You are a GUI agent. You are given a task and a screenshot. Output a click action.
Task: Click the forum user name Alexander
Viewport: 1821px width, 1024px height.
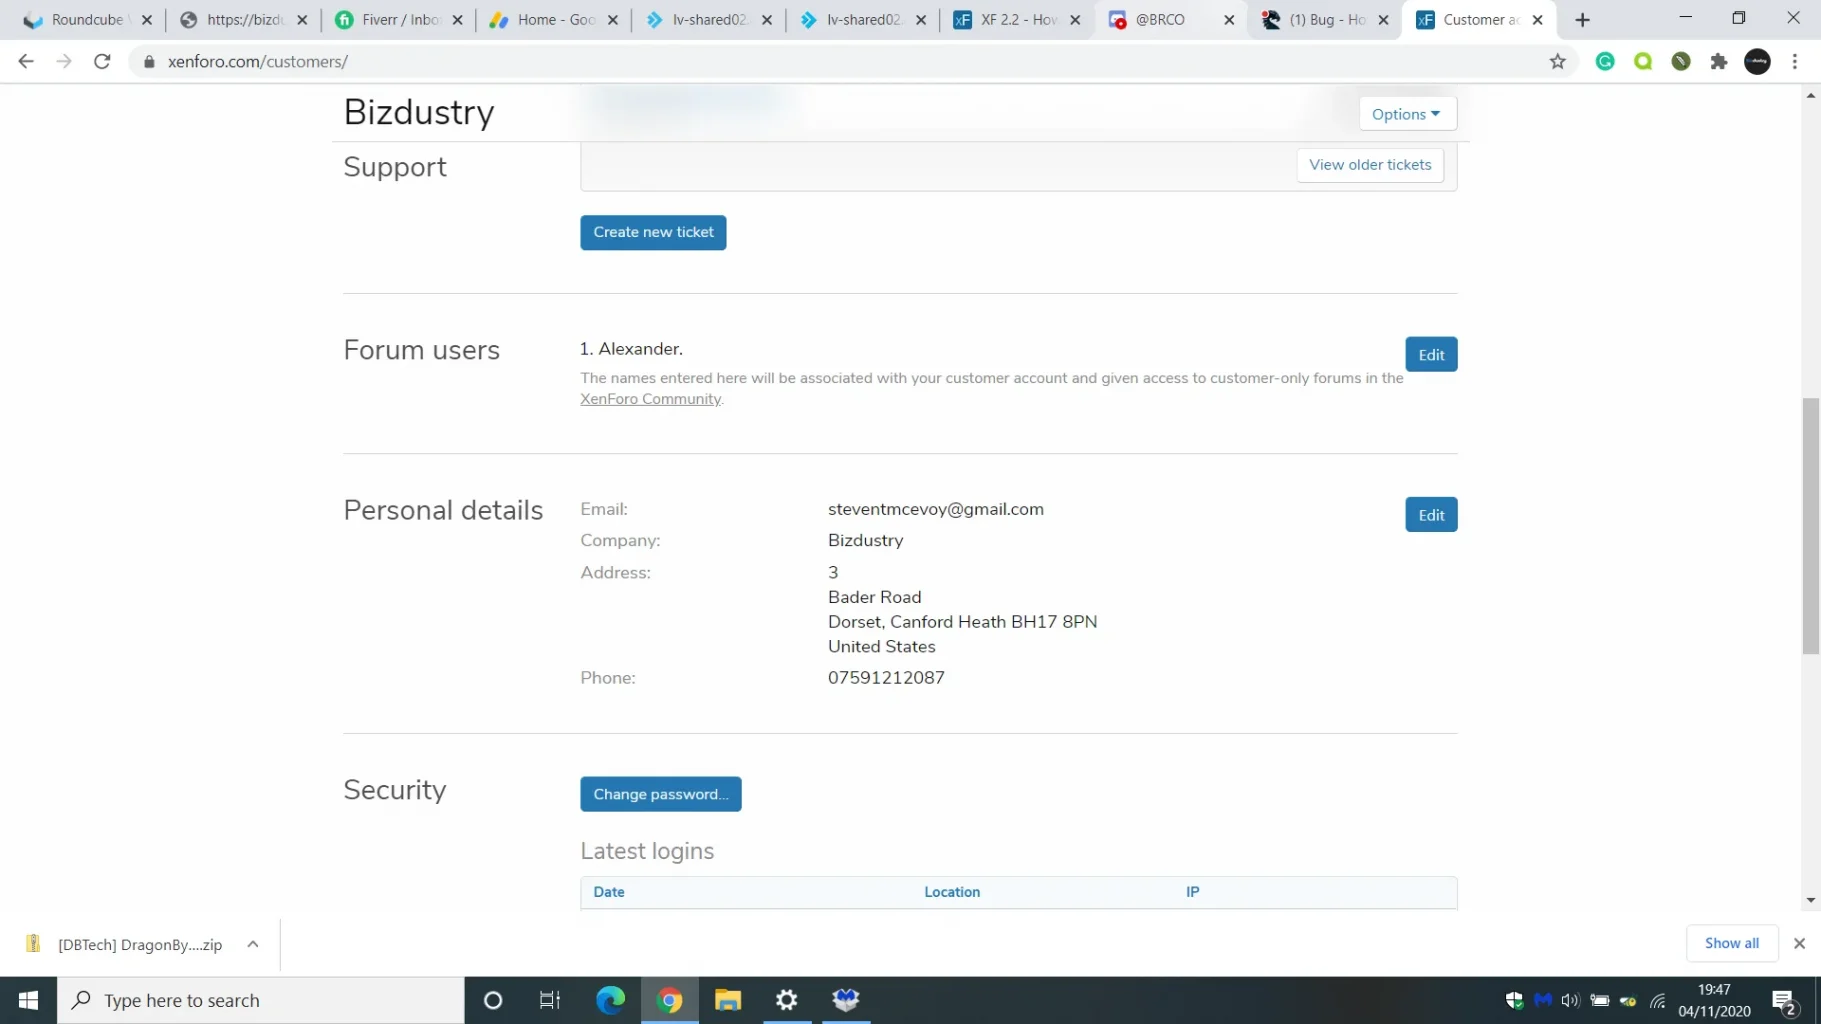pyautogui.click(x=640, y=349)
